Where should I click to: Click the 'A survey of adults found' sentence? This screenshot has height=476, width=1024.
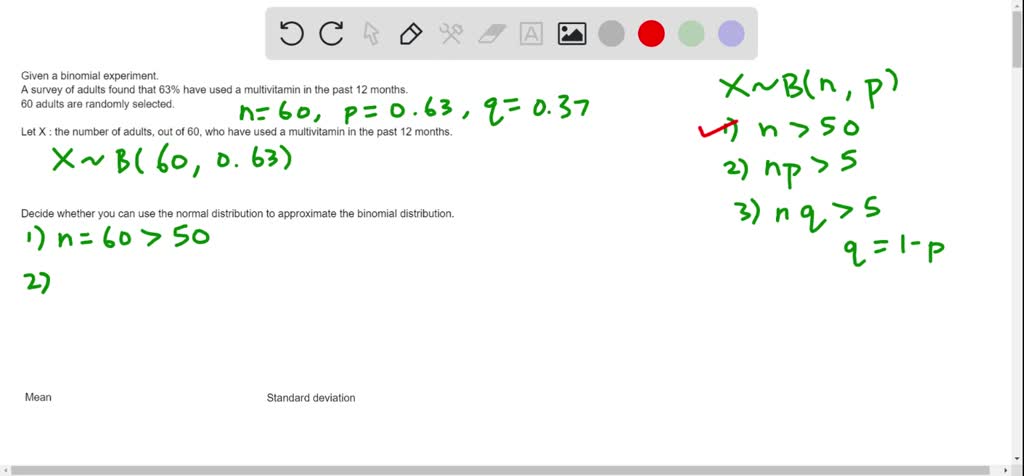[214, 89]
